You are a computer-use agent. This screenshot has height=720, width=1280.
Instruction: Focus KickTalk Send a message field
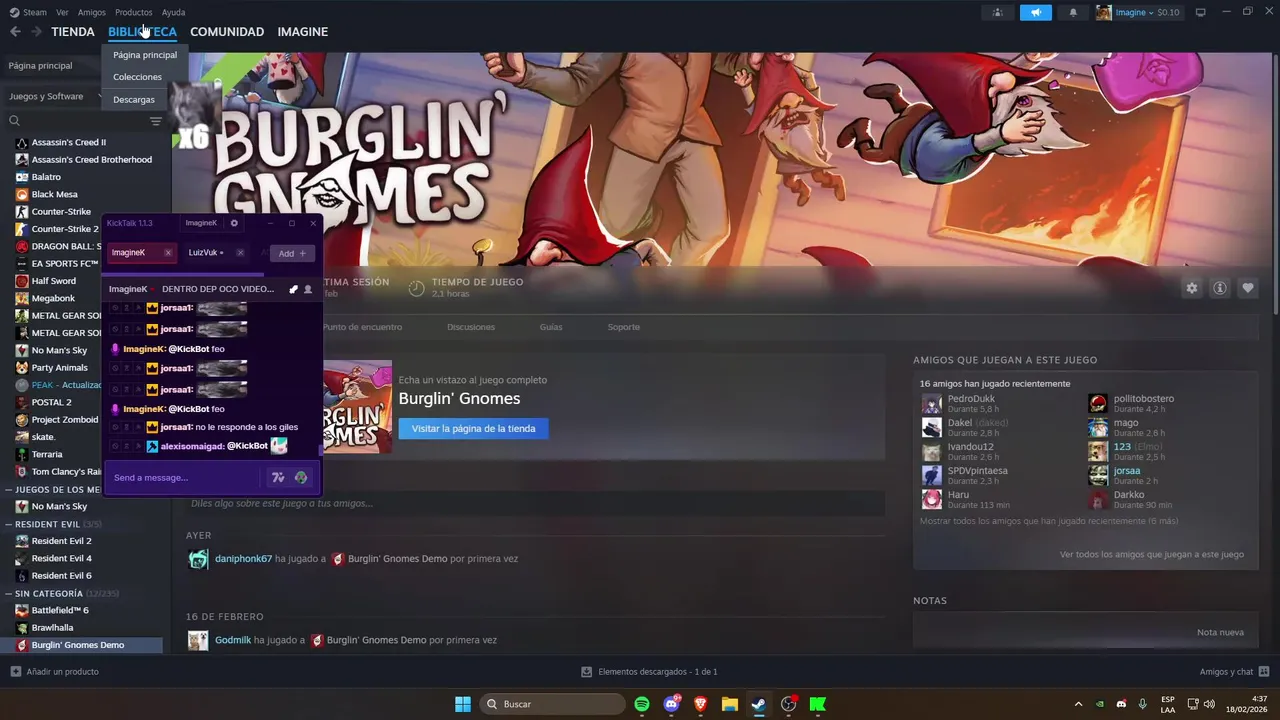[185, 478]
